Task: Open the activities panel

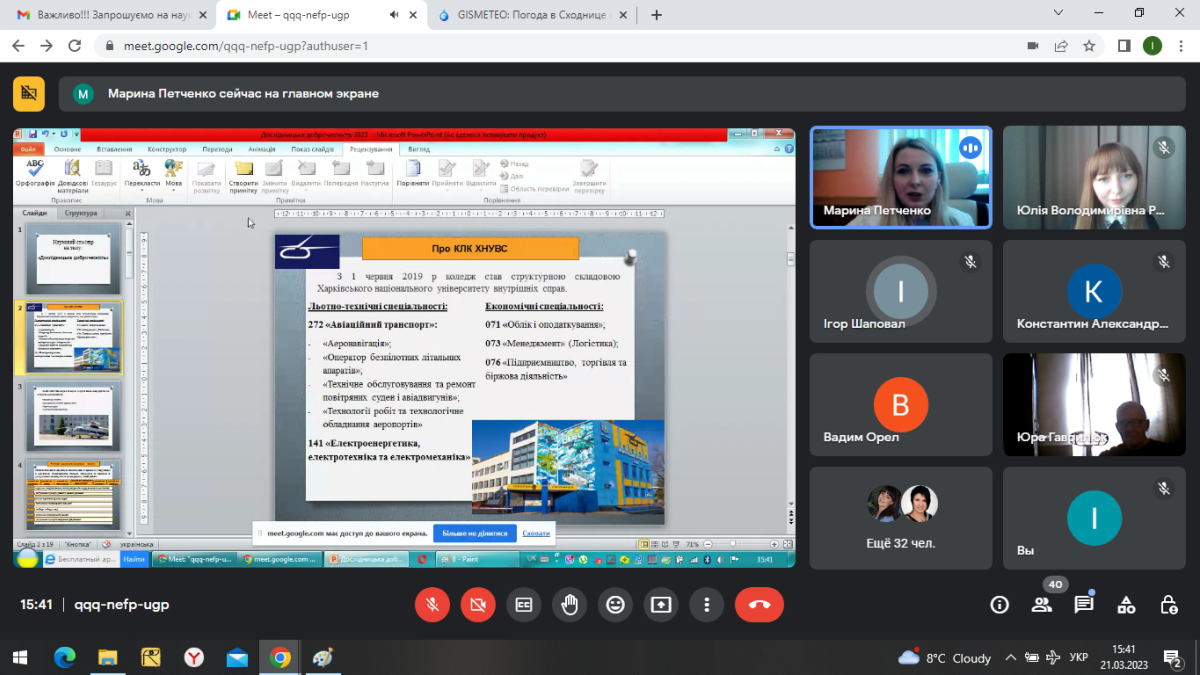Action: point(1126,605)
